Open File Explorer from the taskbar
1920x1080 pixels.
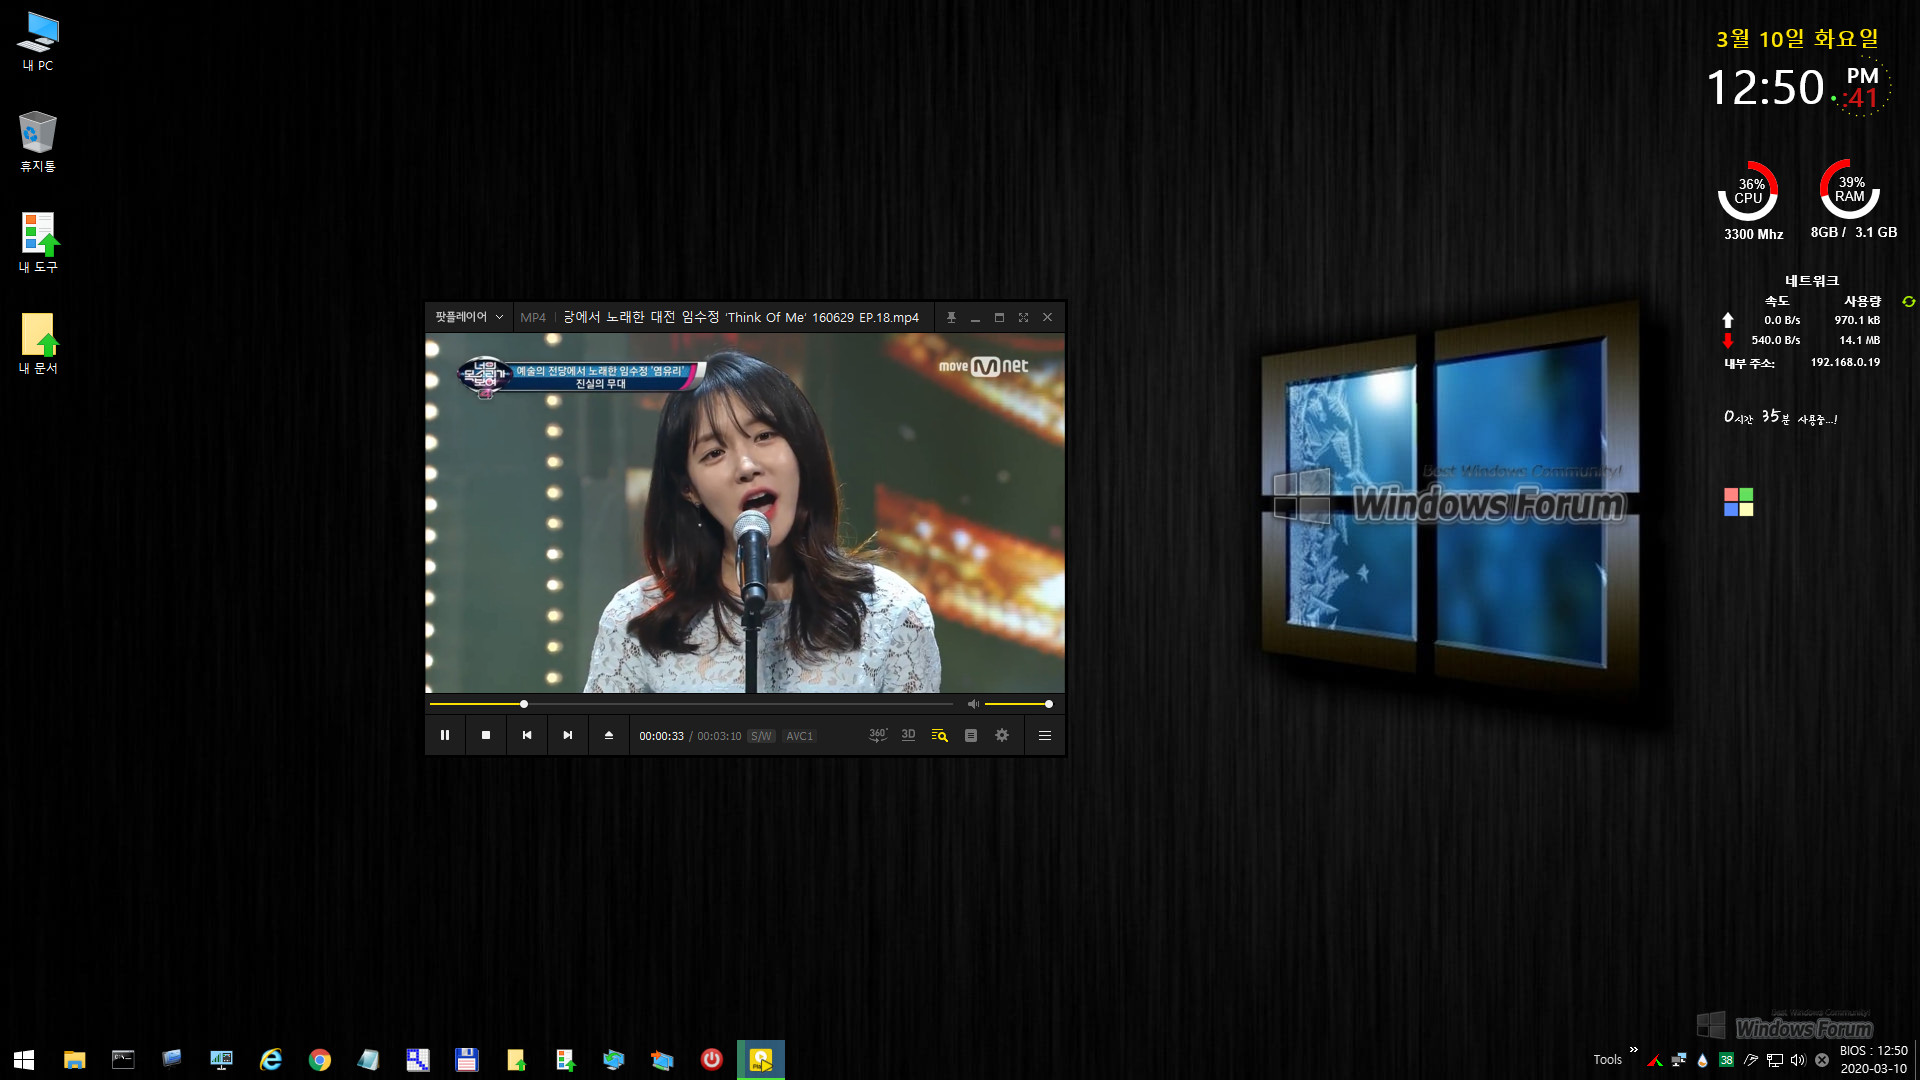74,1060
